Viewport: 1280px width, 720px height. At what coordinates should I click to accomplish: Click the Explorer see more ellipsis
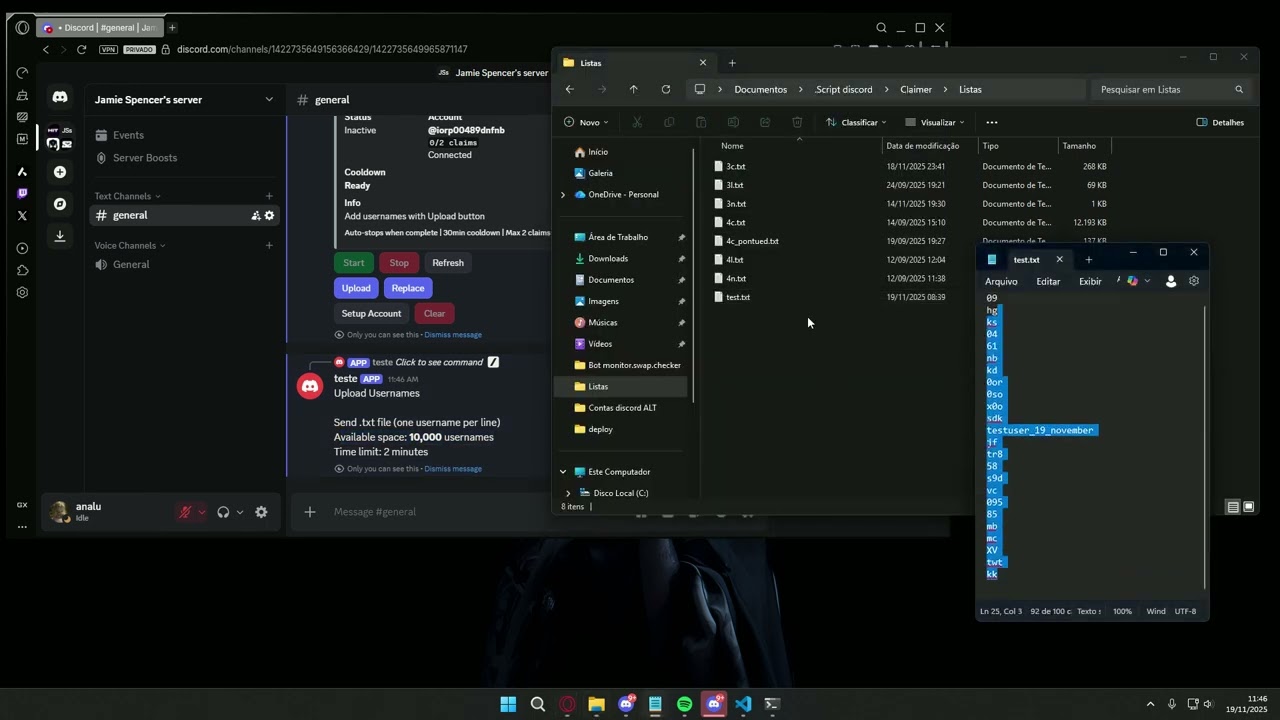(992, 122)
